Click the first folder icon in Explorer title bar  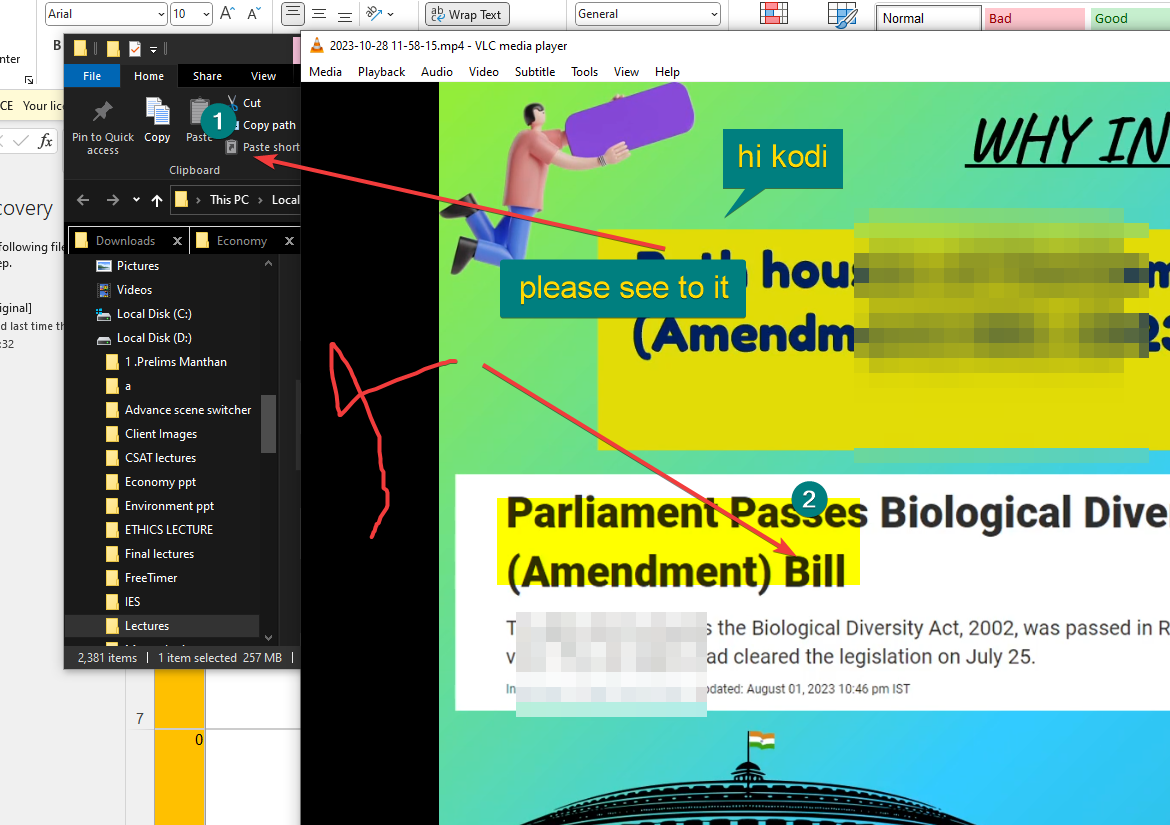click(x=80, y=49)
